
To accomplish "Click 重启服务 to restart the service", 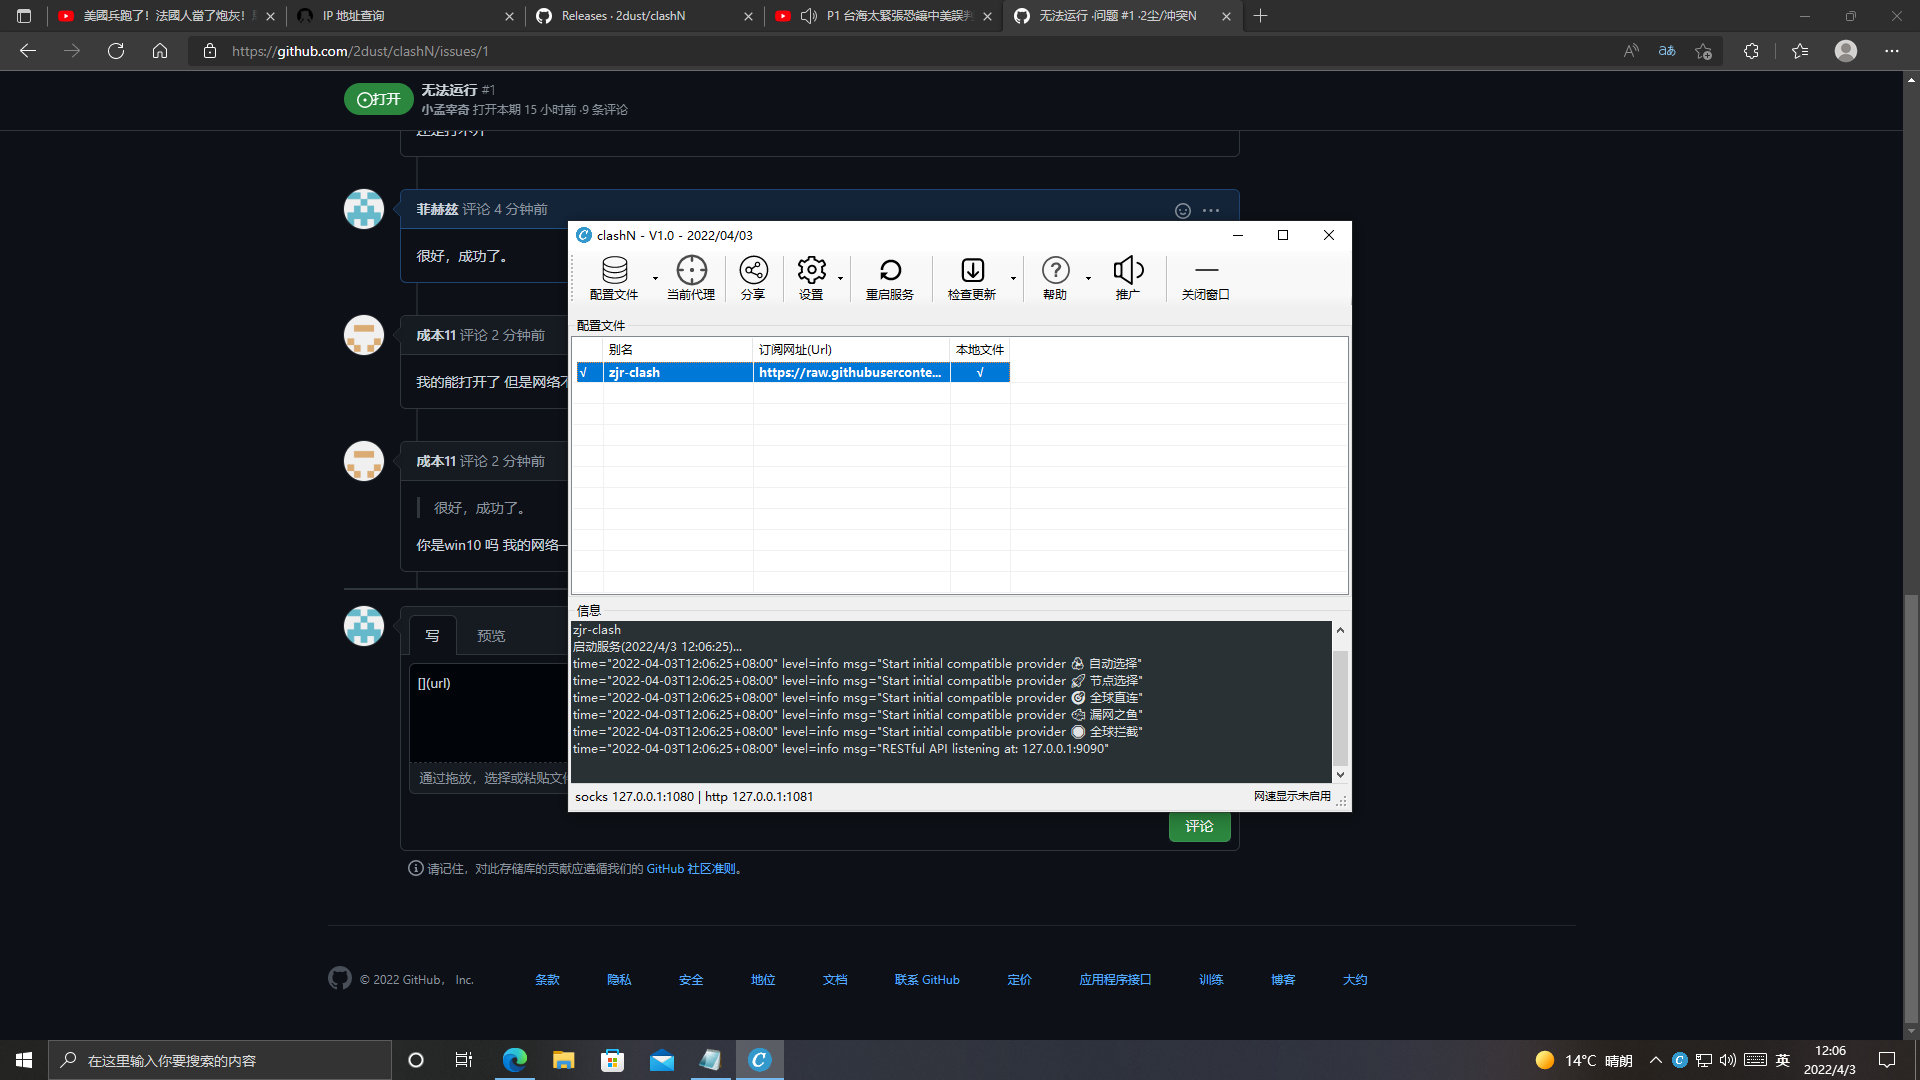I will [x=890, y=278].
